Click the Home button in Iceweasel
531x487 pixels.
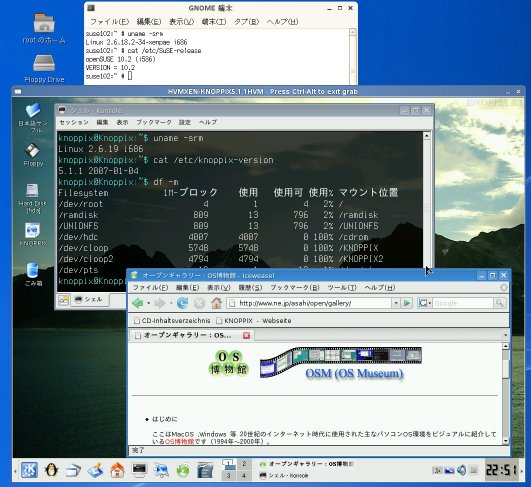point(217,303)
